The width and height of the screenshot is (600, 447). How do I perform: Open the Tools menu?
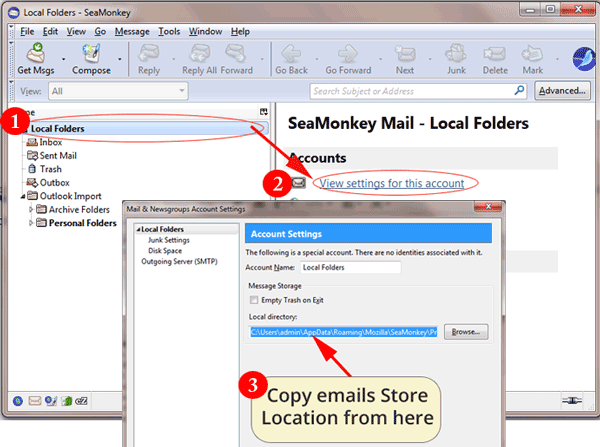(169, 31)
